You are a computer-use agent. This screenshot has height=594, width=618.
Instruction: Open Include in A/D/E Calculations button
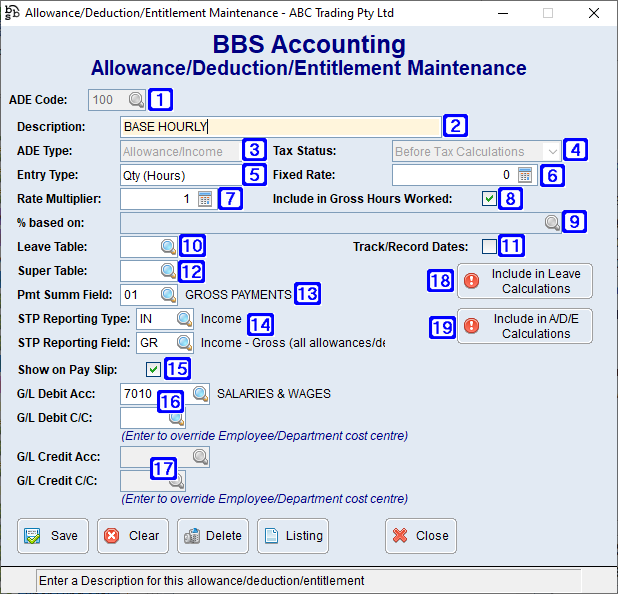(x=525, y=326)
